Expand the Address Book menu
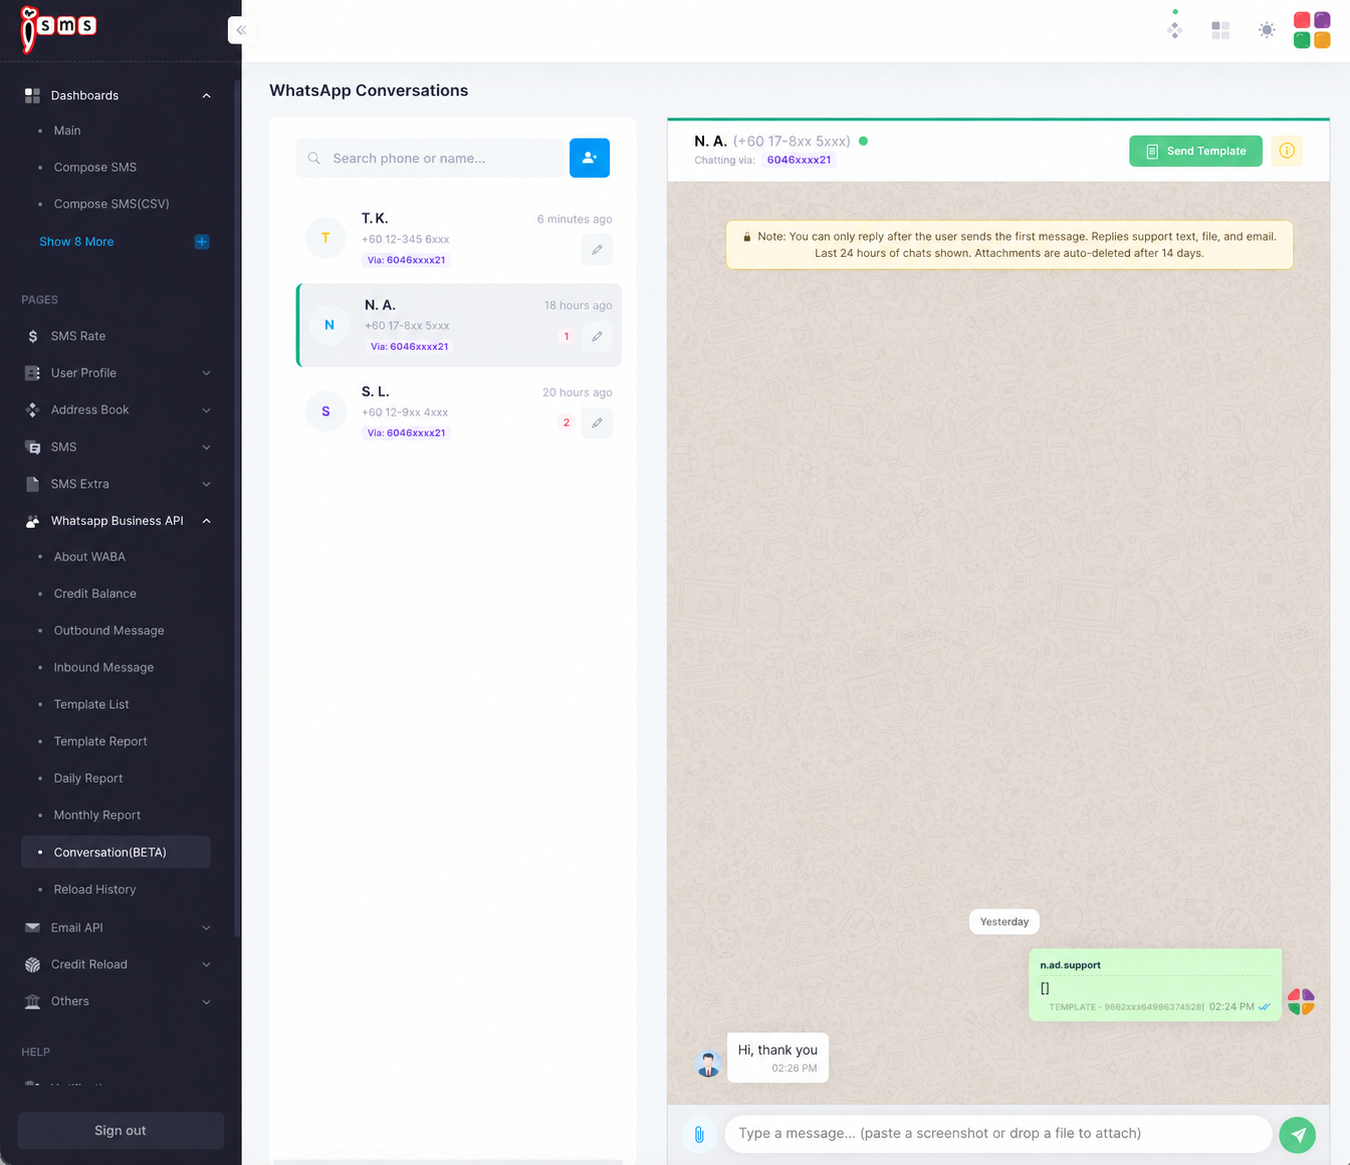Image resolution: width=1350 pixels, height=1165 pixels. click(206, 410)
